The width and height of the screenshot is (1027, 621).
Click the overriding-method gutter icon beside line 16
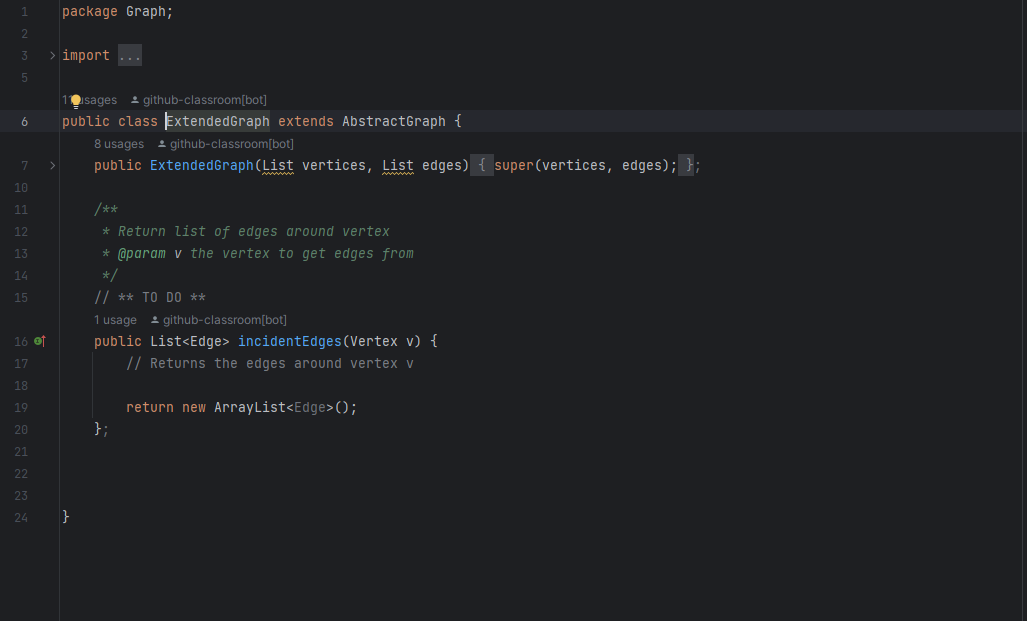(x=38, y=341)
